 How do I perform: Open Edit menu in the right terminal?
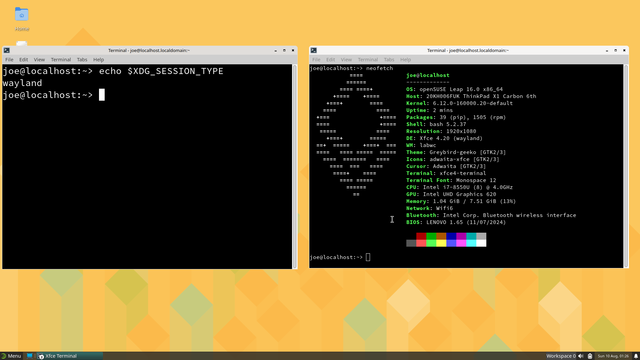tap(331, 60)
